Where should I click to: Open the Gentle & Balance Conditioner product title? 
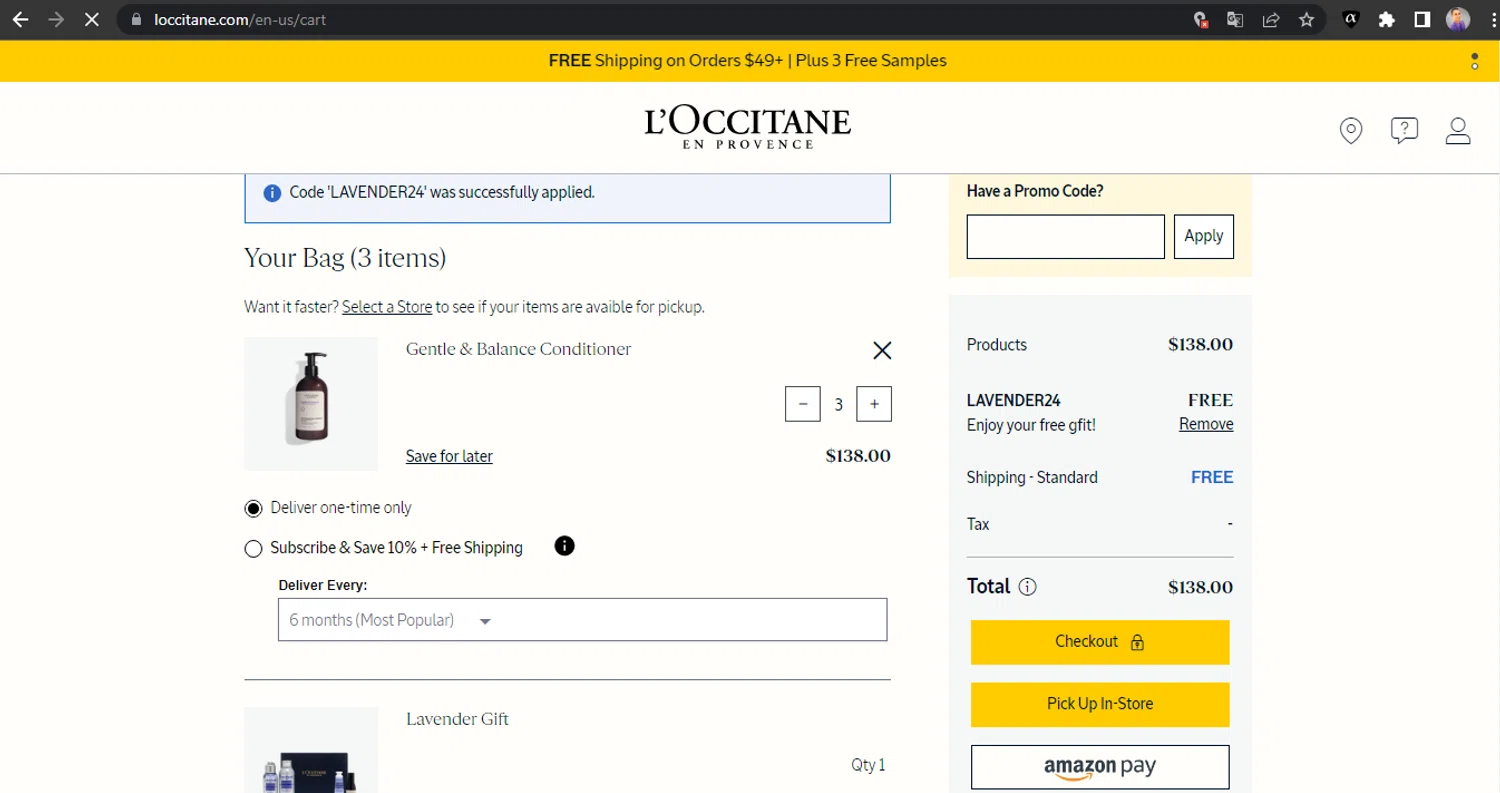click(518, 349)
